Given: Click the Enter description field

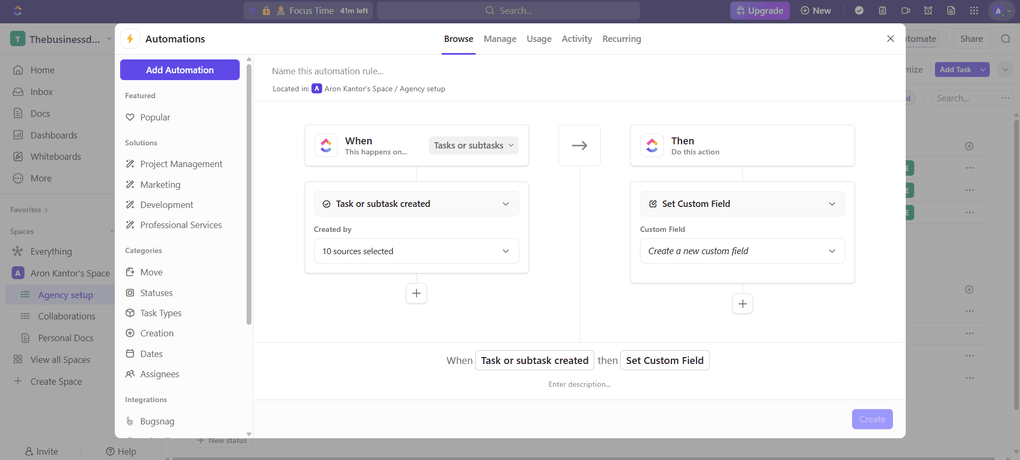Looking at the screenshot, I should pos(579,385).
